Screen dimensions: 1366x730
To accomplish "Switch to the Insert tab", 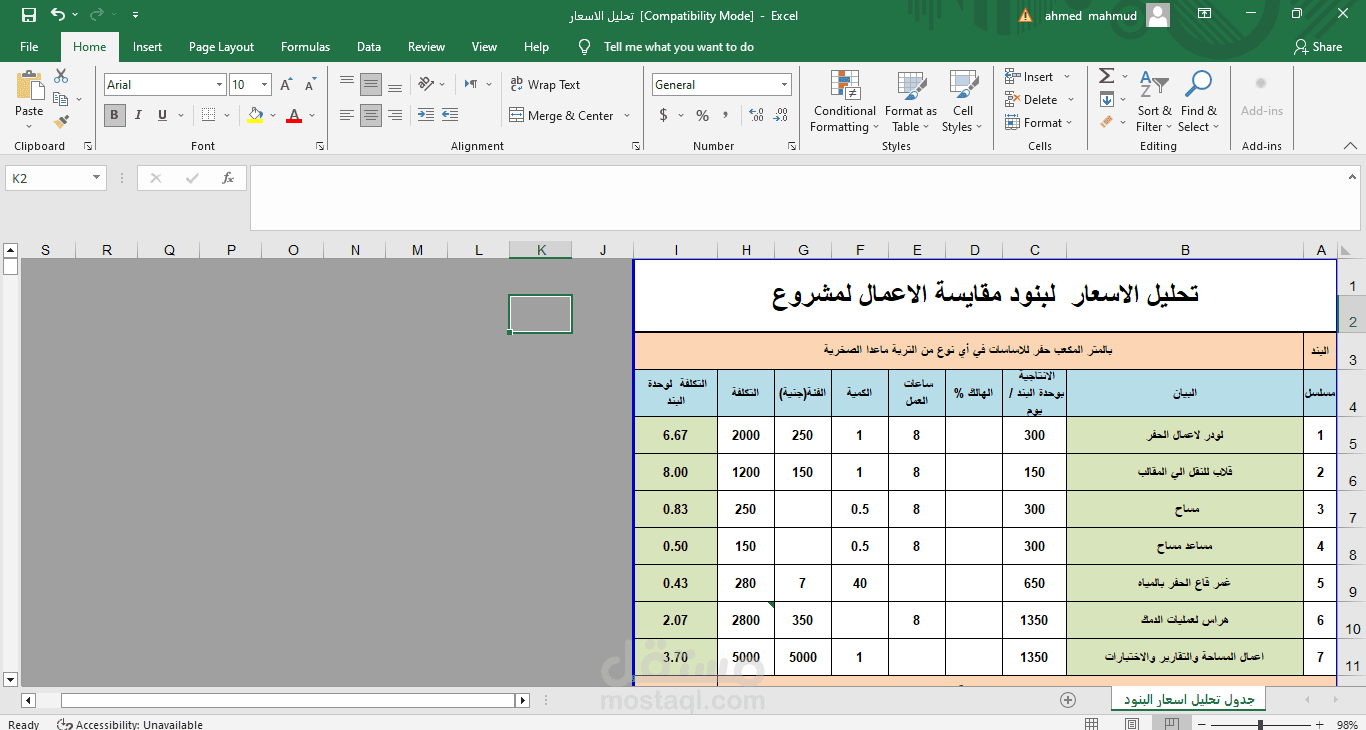I will 147,47.
